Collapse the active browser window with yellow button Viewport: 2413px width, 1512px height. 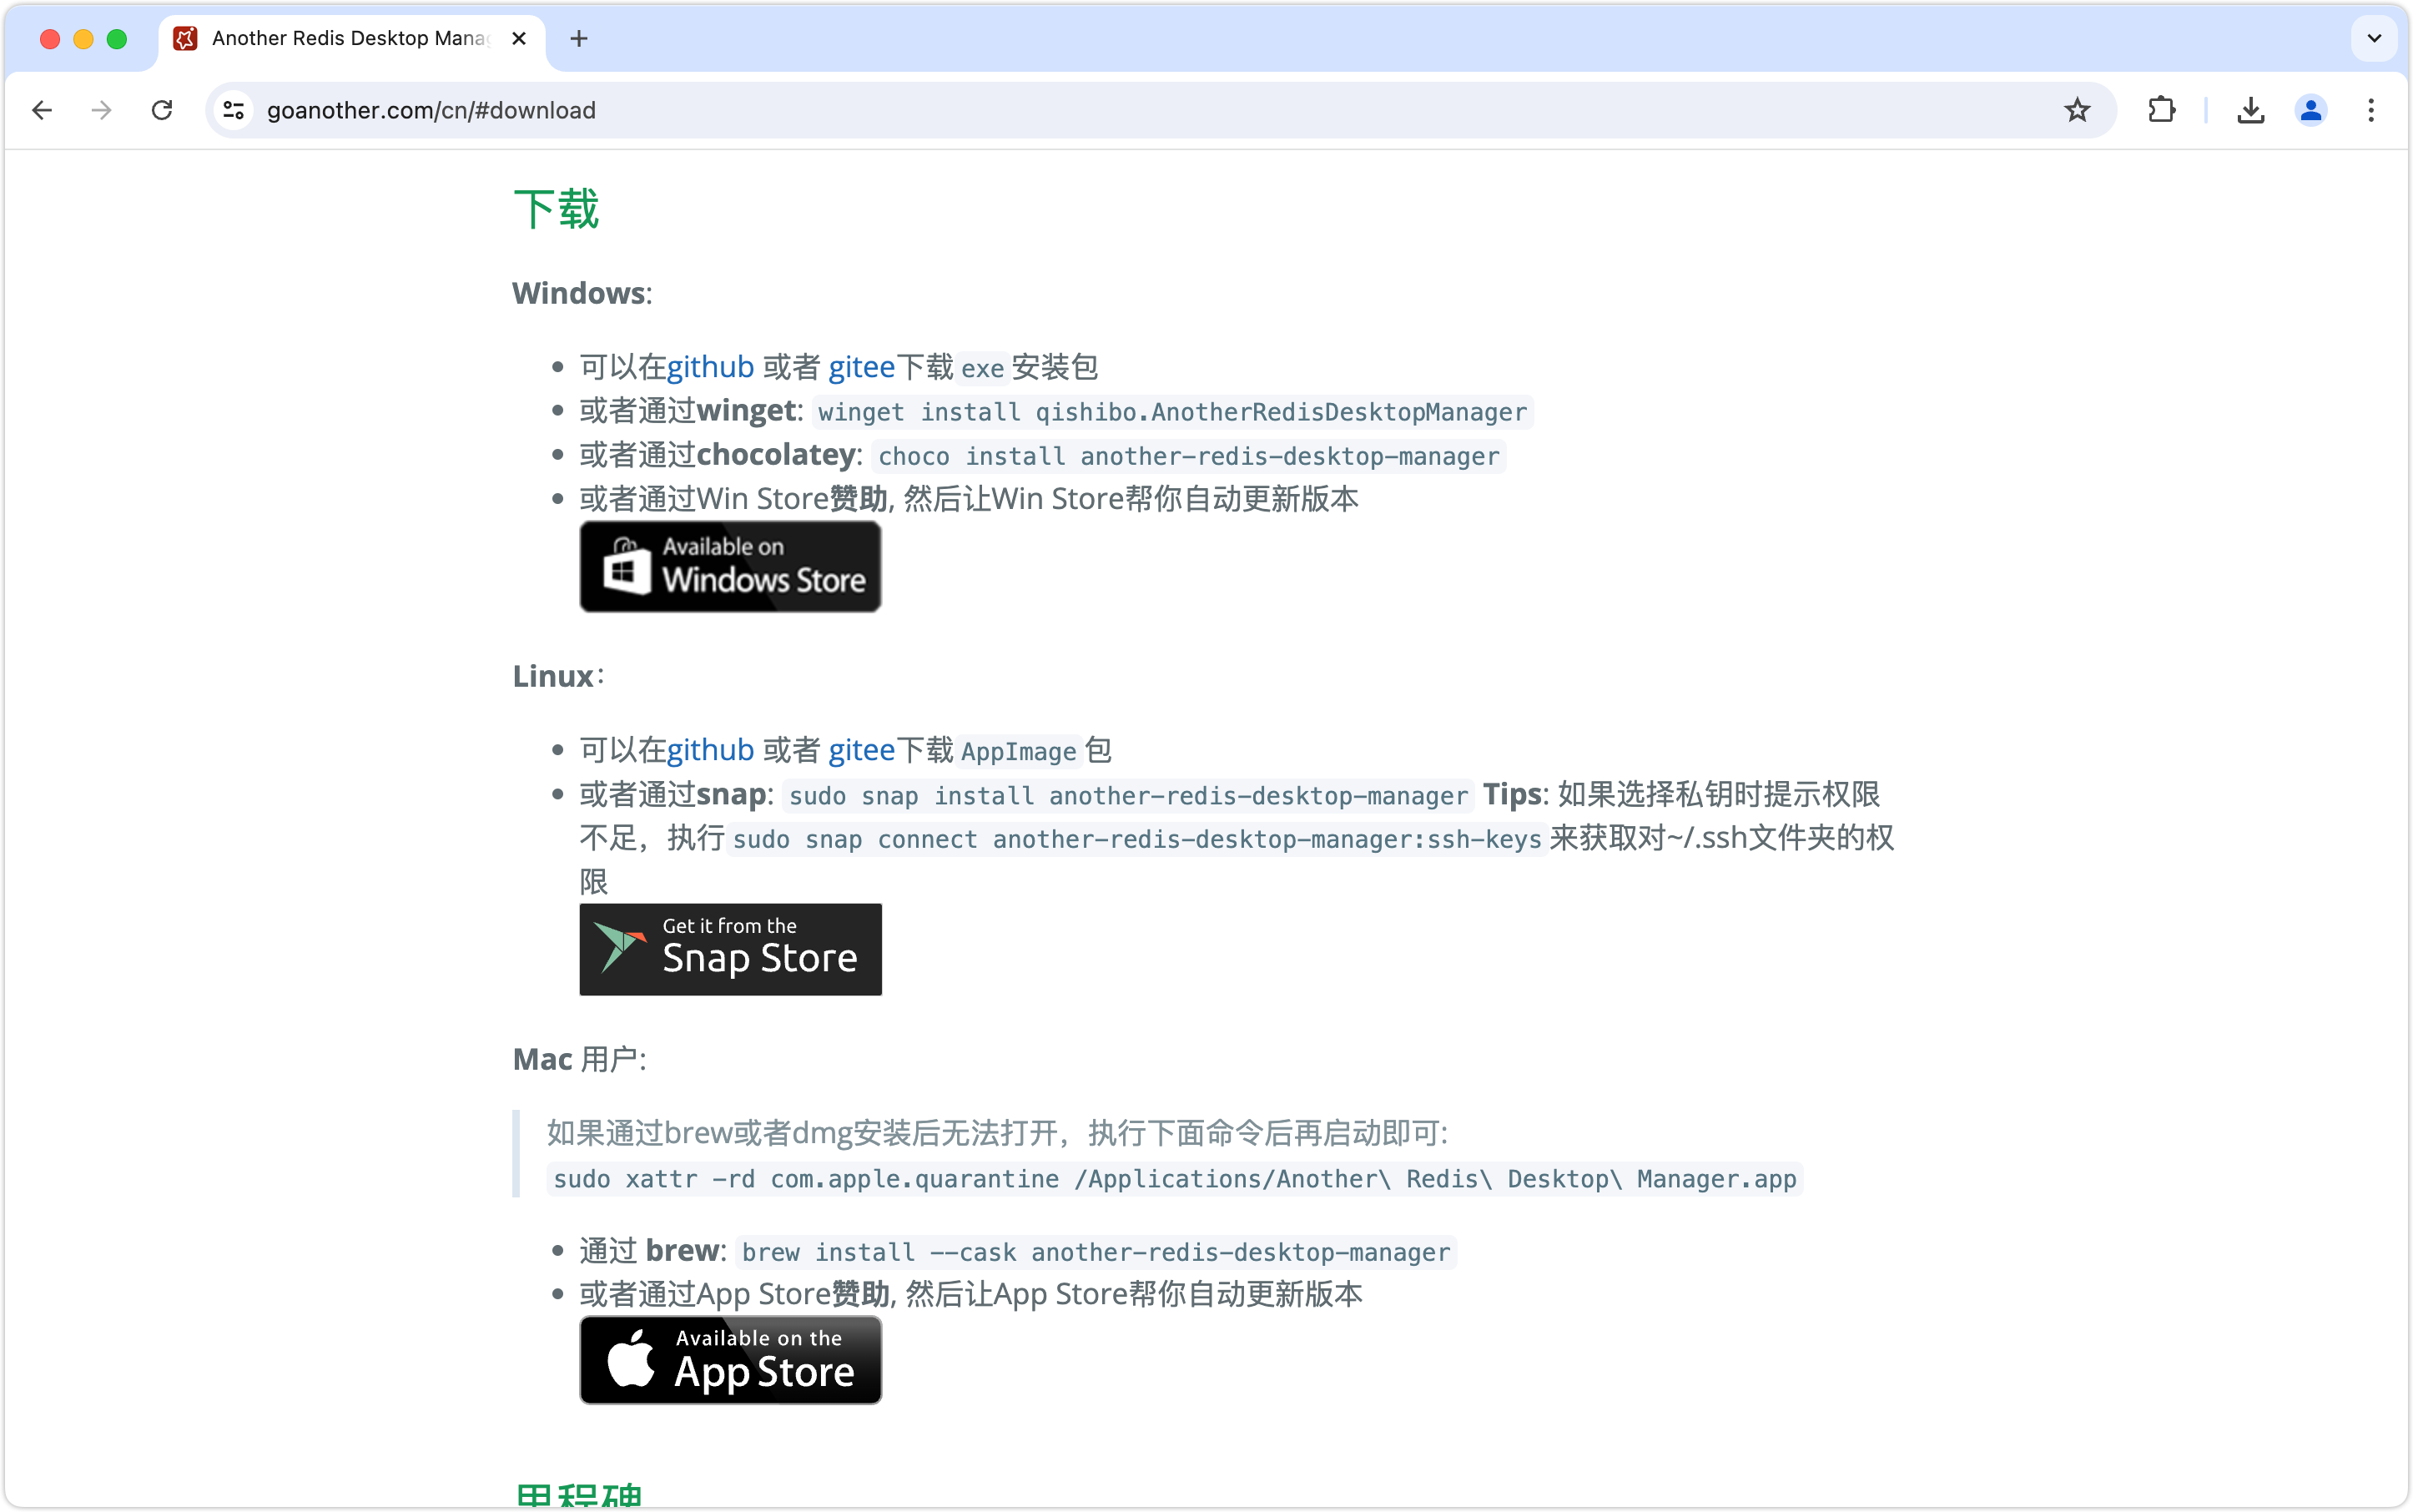(x=83, y=39)
